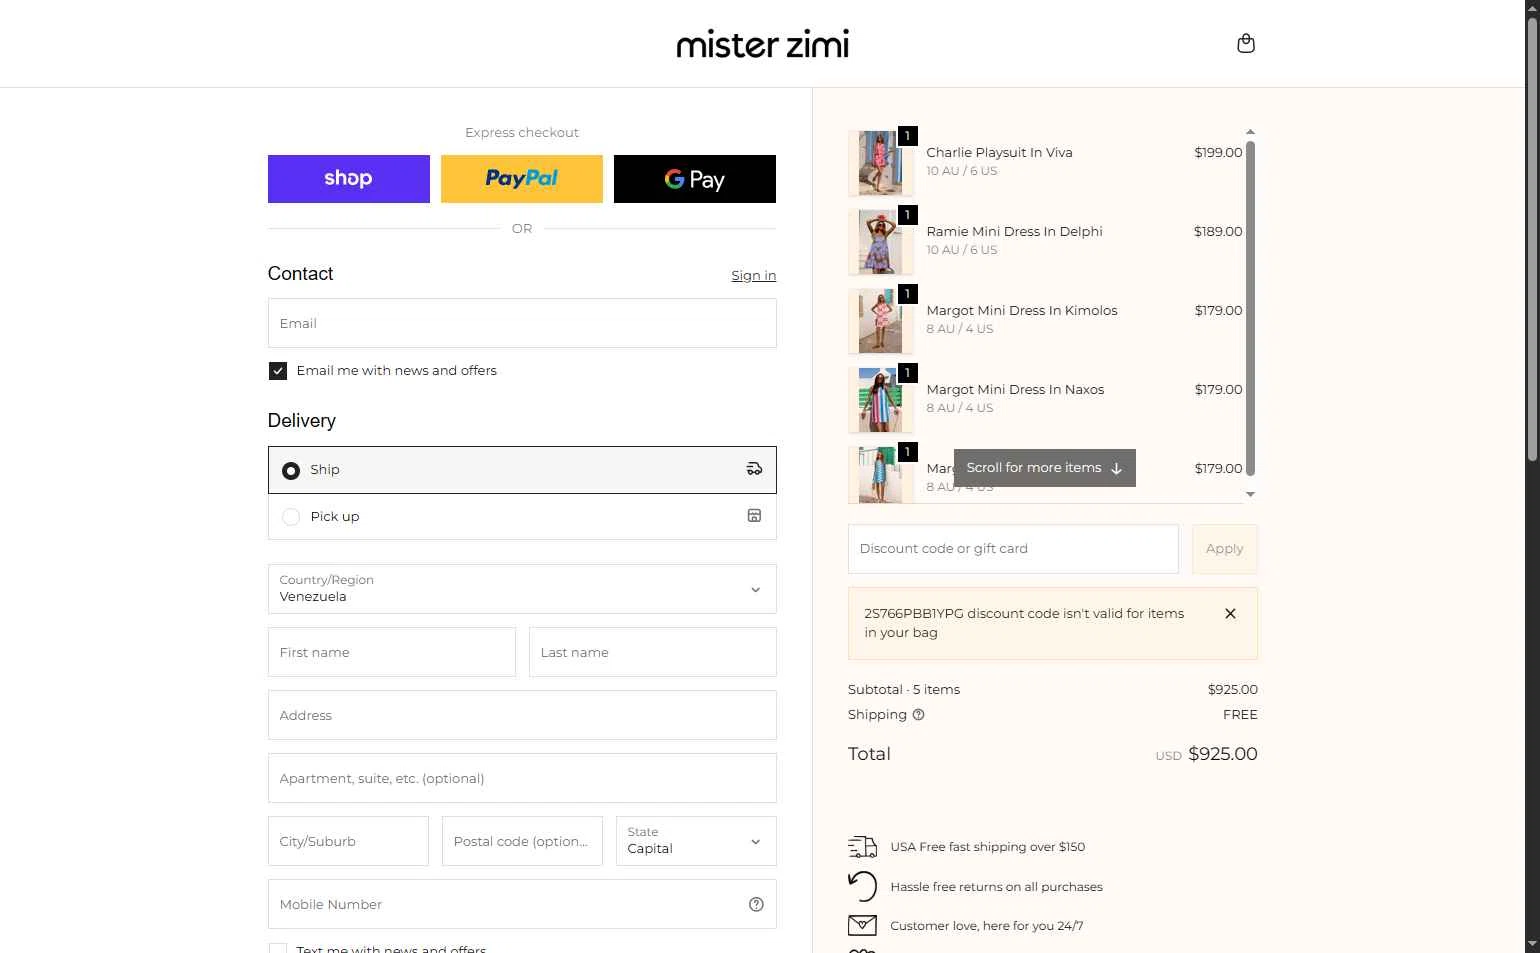Focus the City/Suburb field
This screenshot has width=1540, height=953.
[x=348, y=841]
